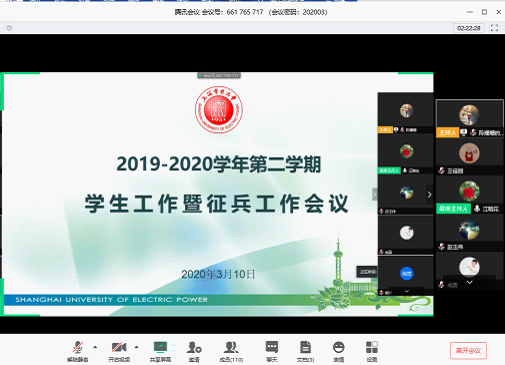Image resolution: width=505 pixels, height=365 pixels.
Task: Open the invite participants icon (邀请)
Action: 194,351
